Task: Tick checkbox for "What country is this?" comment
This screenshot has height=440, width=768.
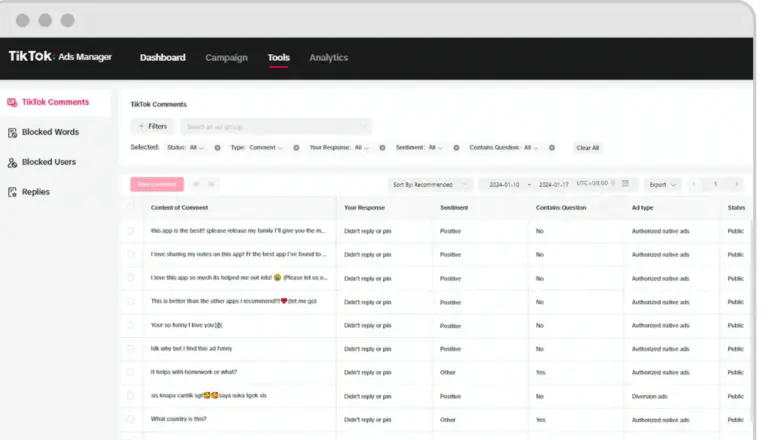Action: pos(130,419)
